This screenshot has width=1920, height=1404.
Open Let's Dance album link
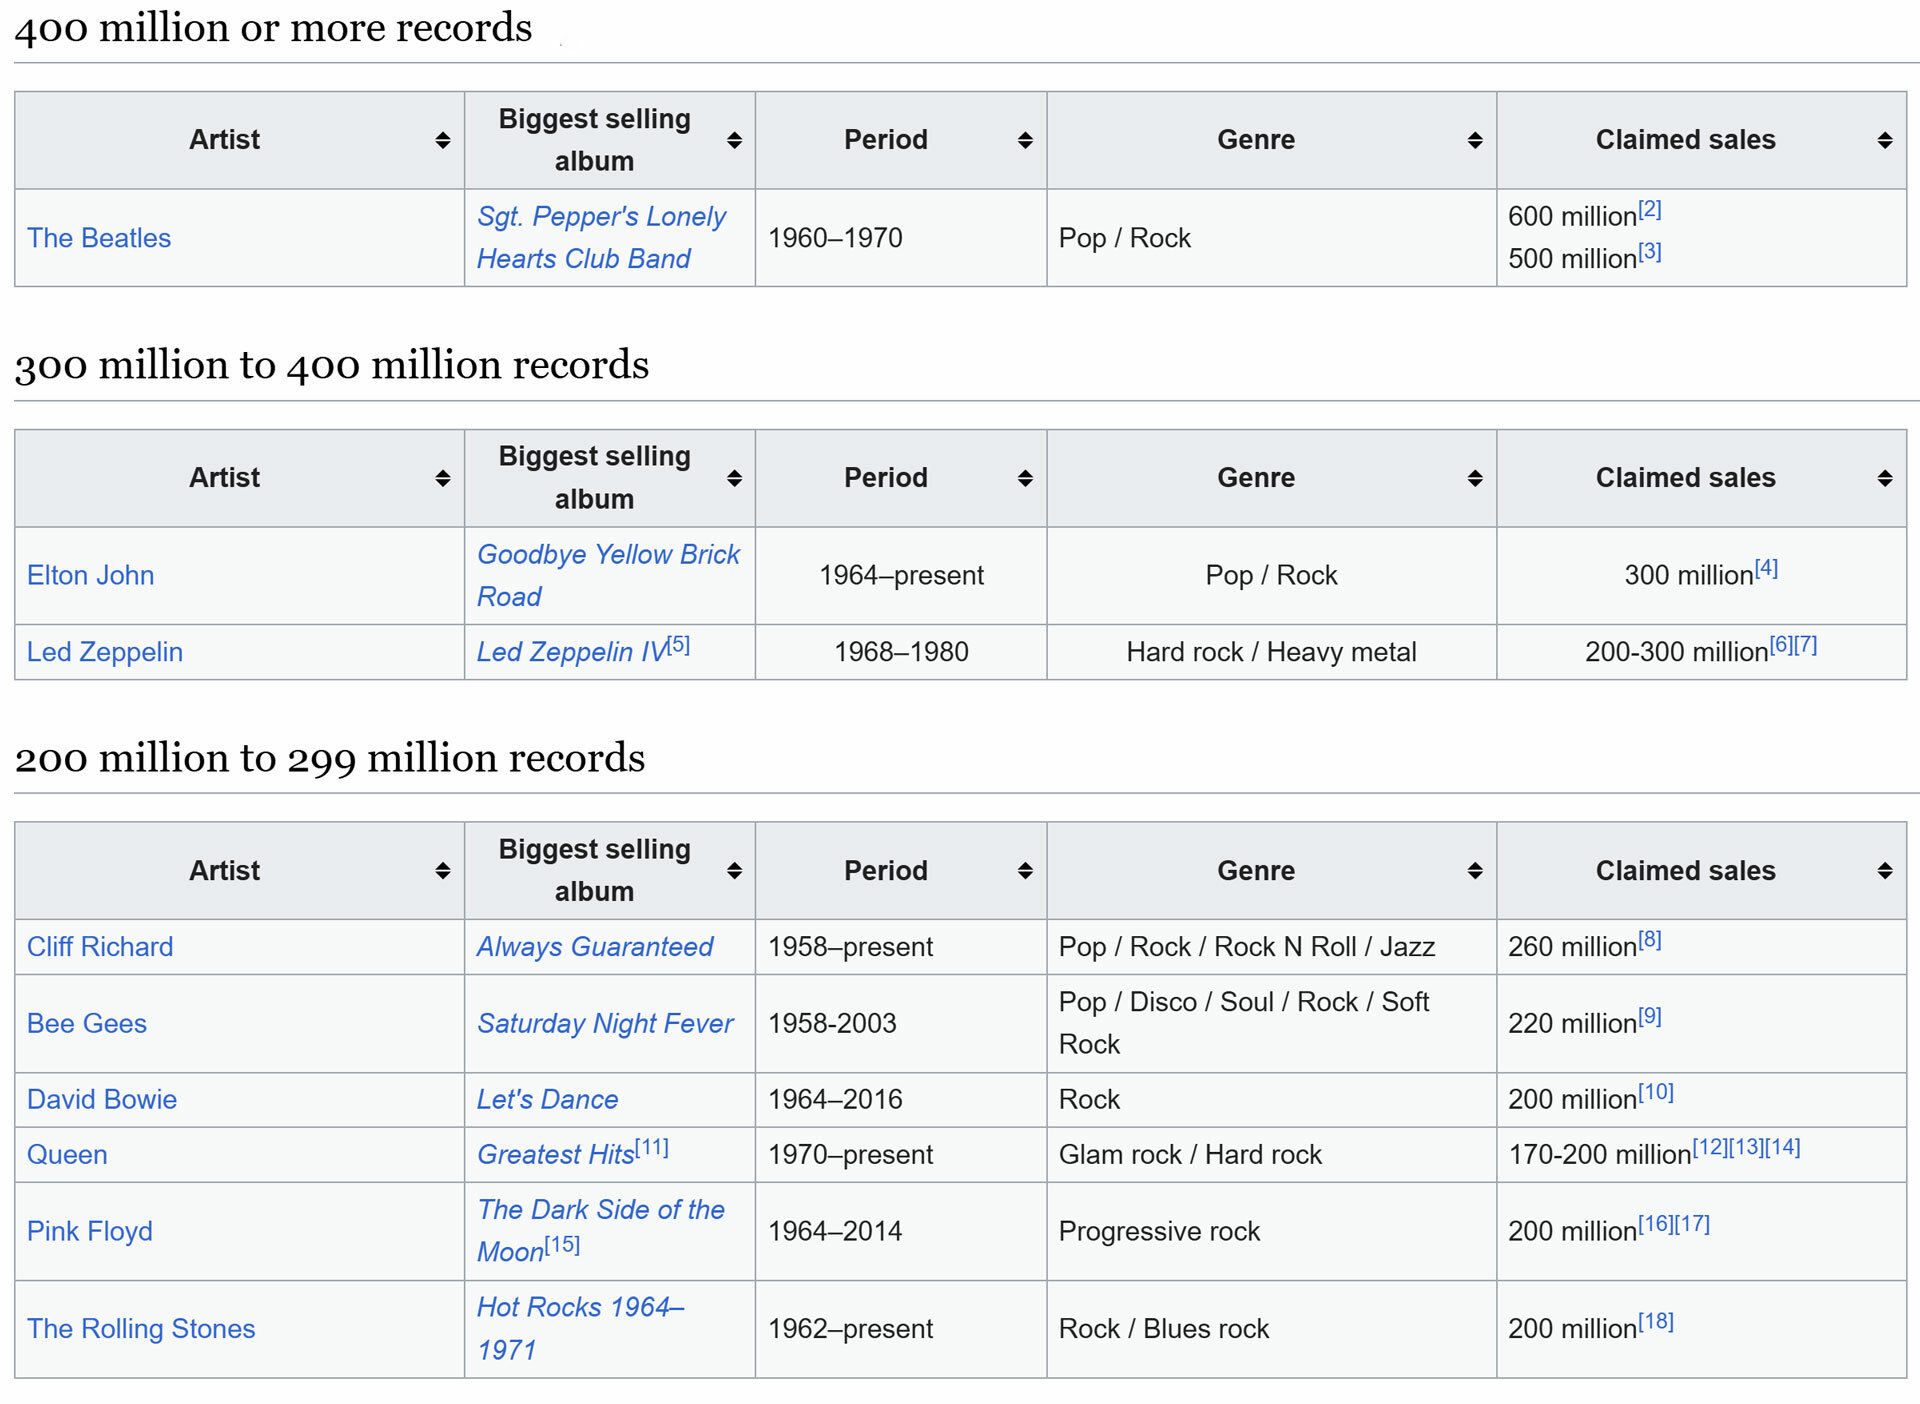click(548, 1100)
